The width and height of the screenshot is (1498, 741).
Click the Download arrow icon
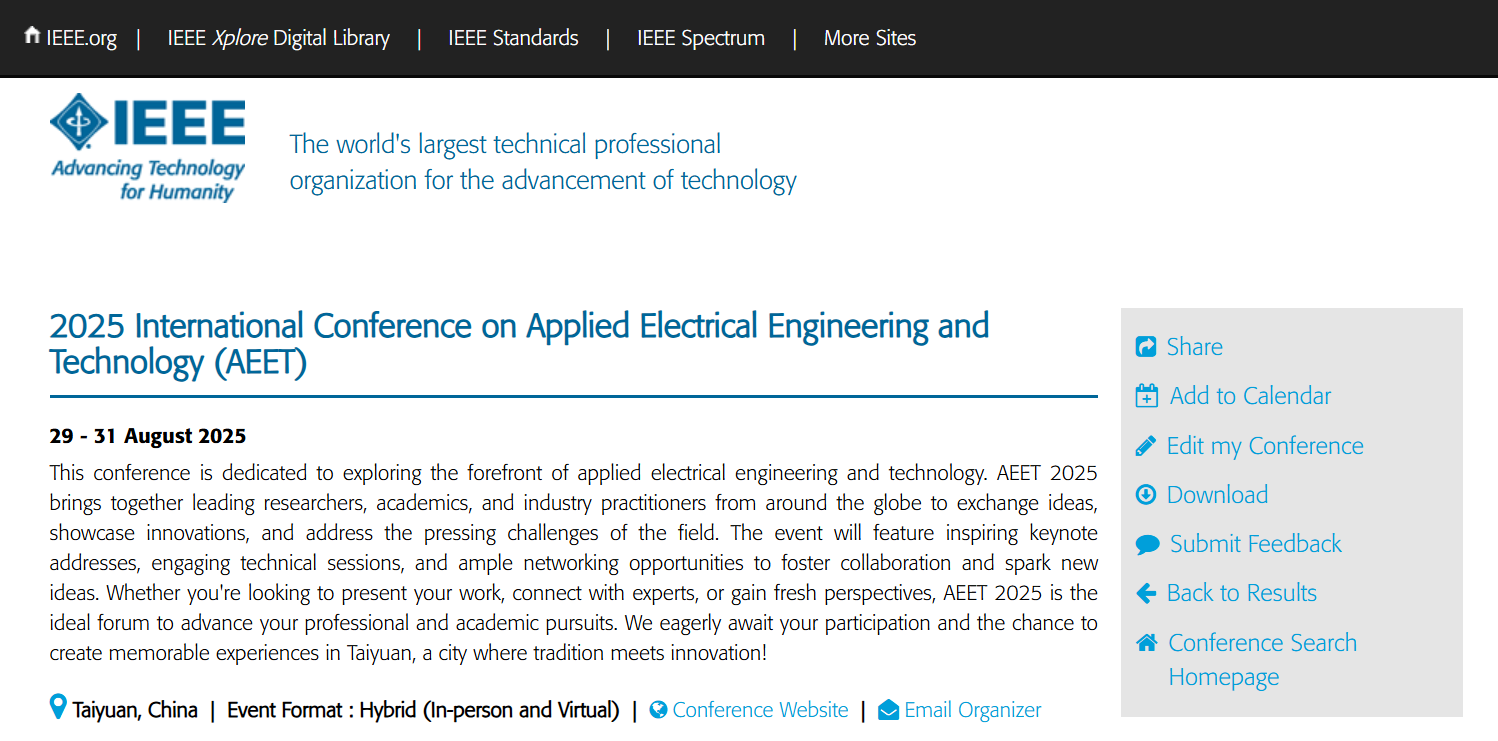pos(1146,494)
